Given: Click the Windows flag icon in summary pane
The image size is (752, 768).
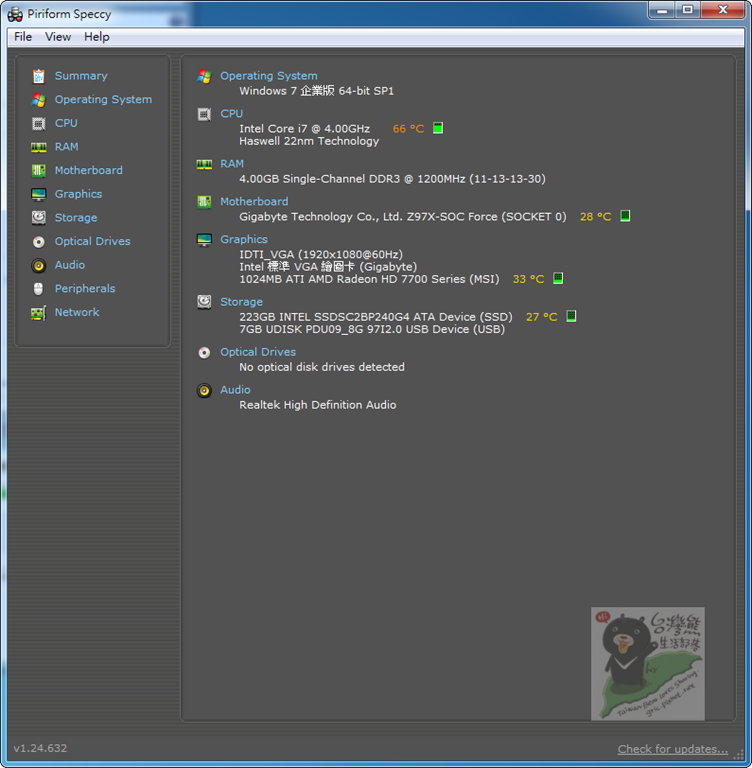Looking at the screenshot, I should point(204,76).
